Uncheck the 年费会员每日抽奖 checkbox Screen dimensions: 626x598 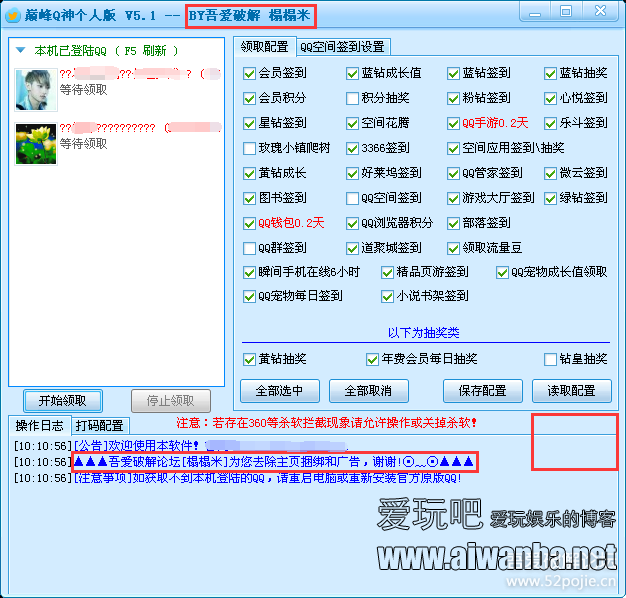tap(372, 359)
